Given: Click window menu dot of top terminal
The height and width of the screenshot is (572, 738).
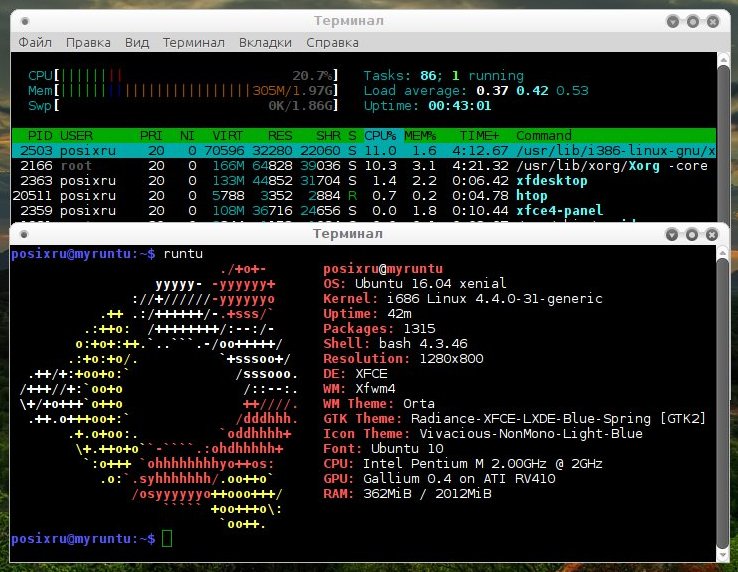Looking at the screenshot, I should (x=25, y=21).
